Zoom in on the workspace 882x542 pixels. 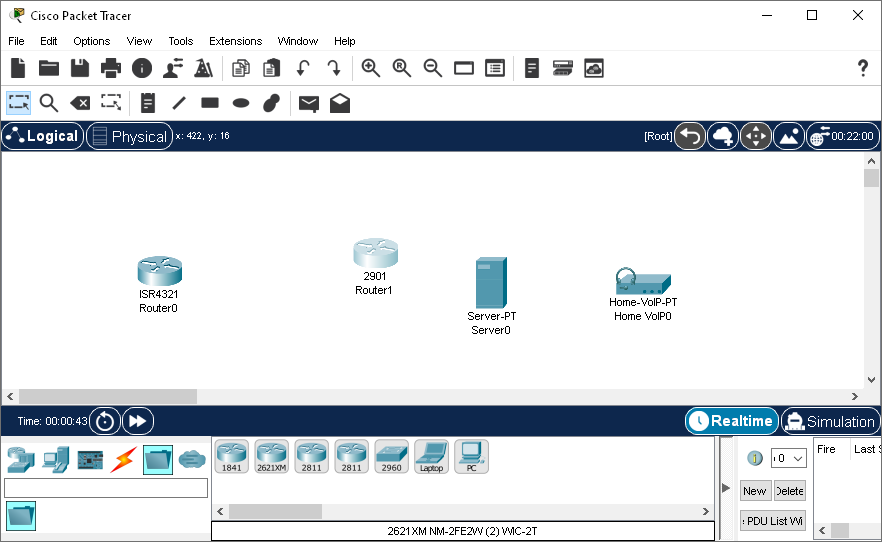click(x=371, y=68)
